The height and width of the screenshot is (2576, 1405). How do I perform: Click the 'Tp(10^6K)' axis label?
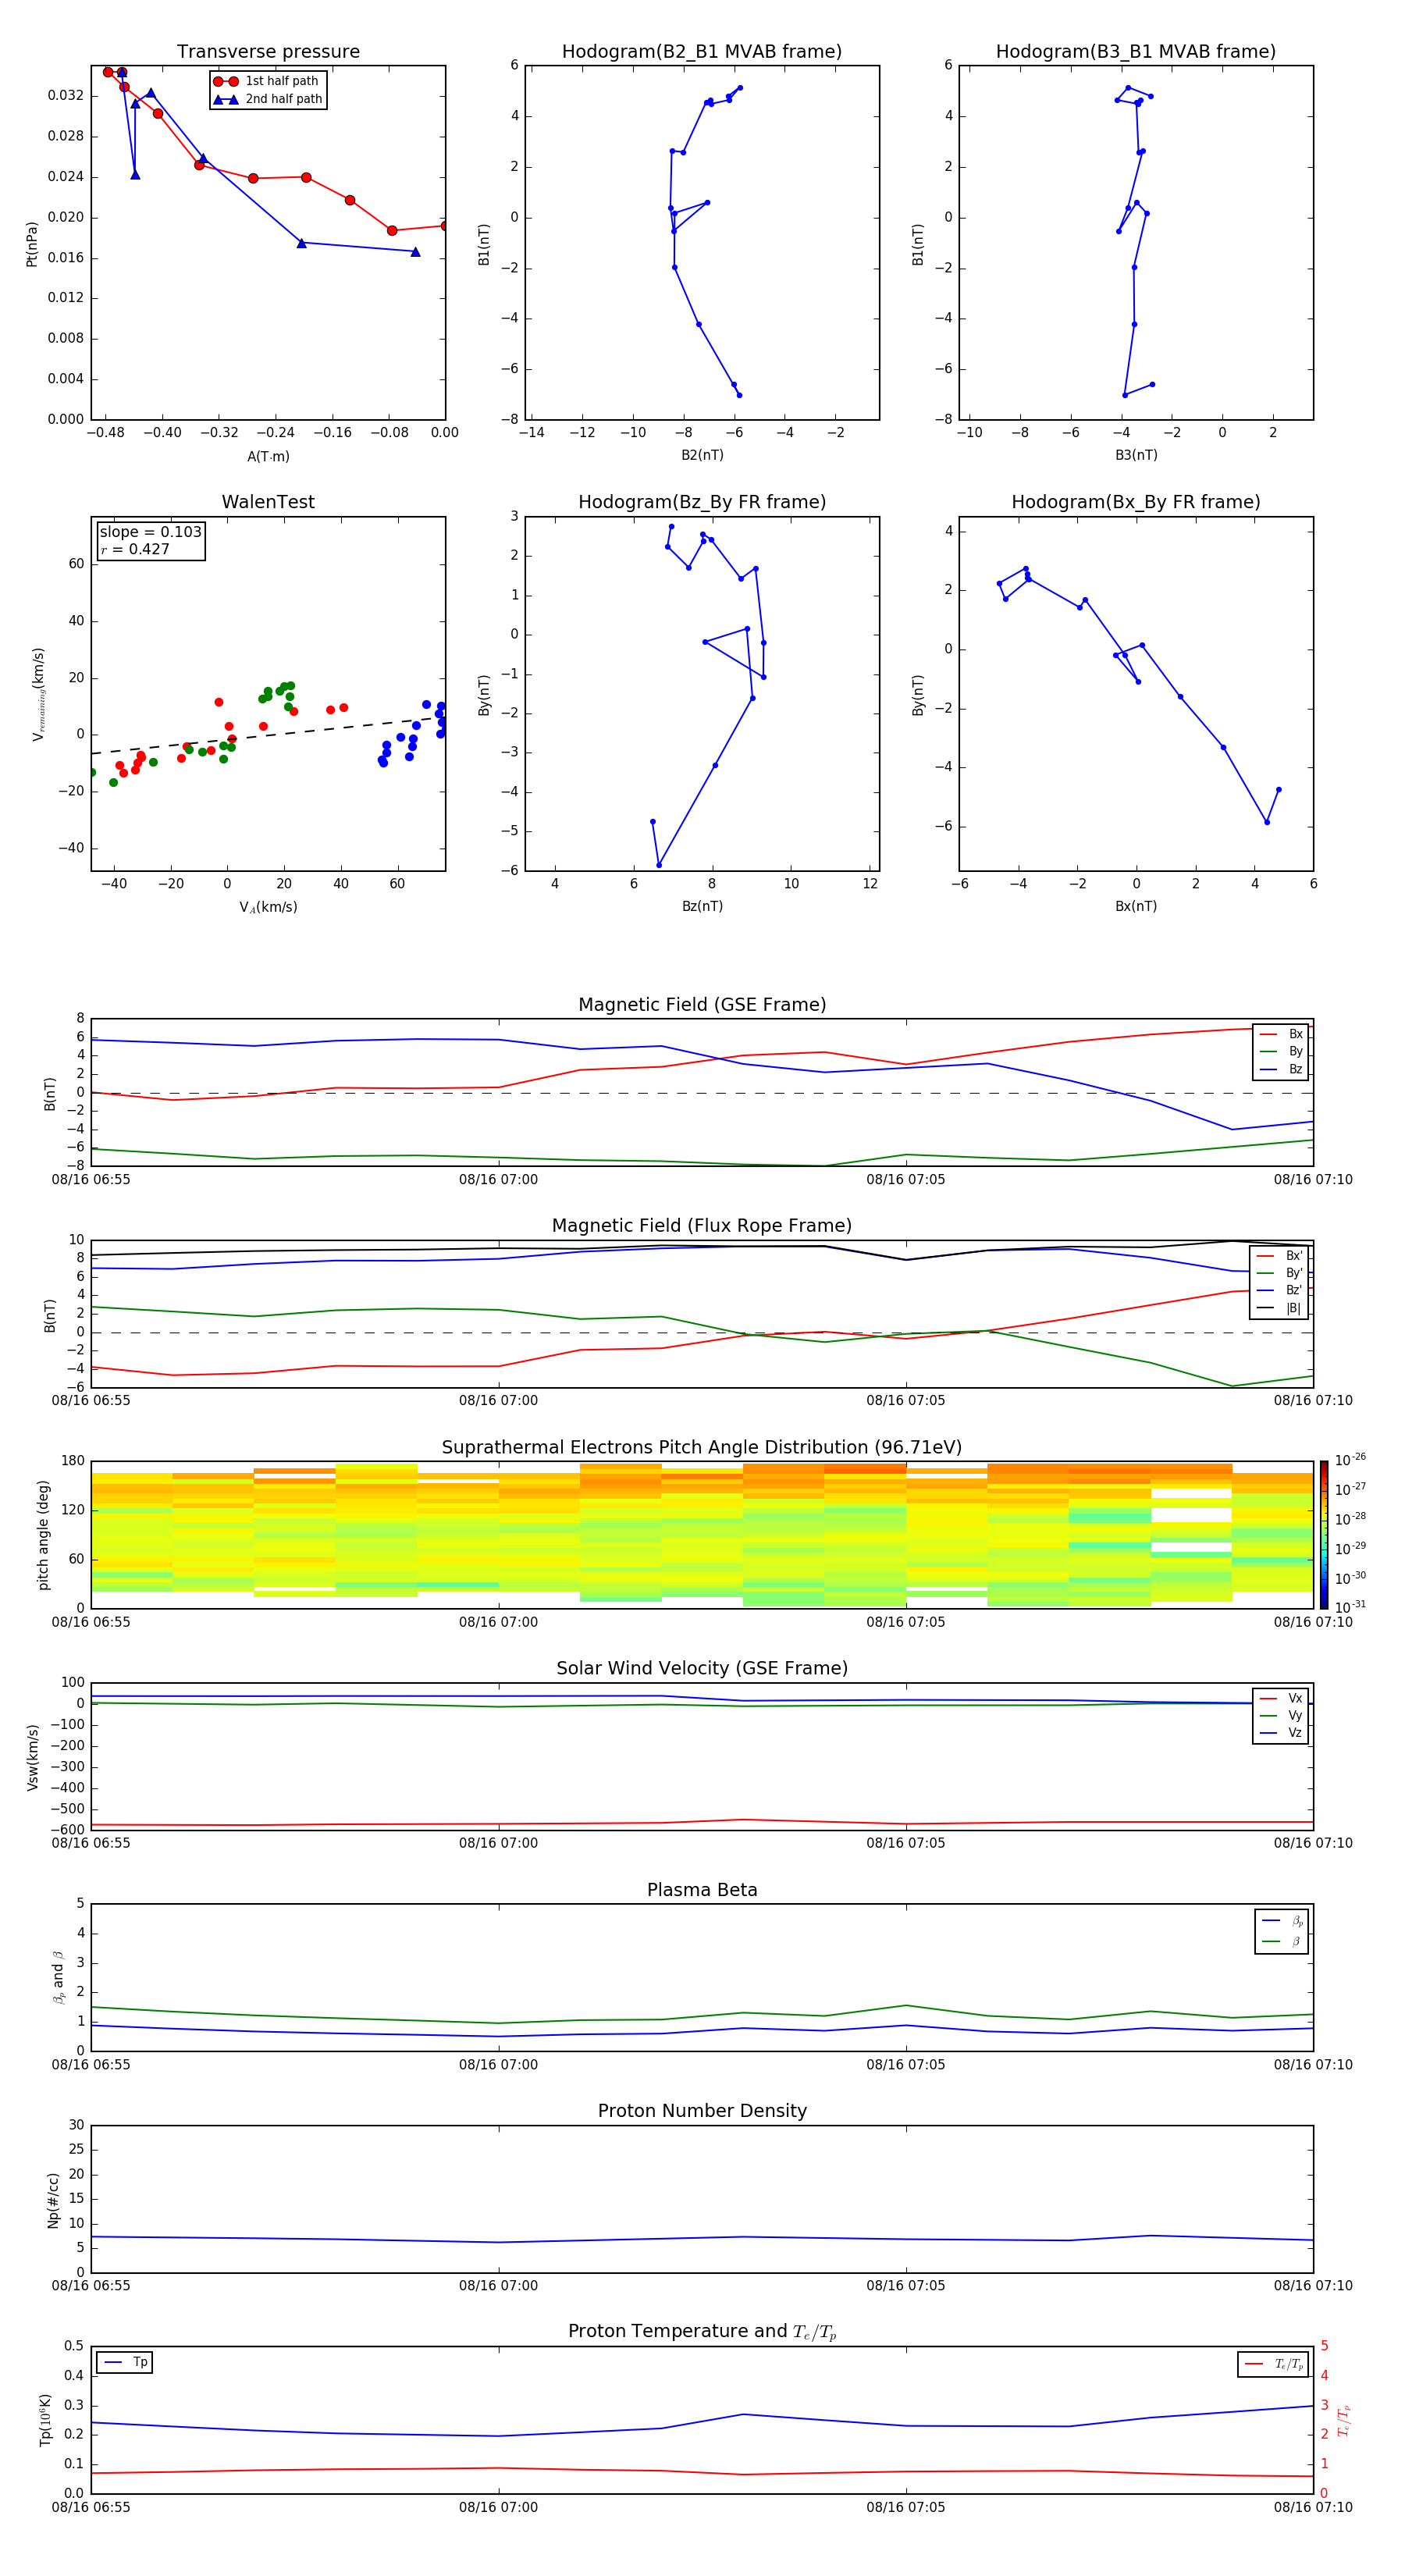click(45, 2420)
